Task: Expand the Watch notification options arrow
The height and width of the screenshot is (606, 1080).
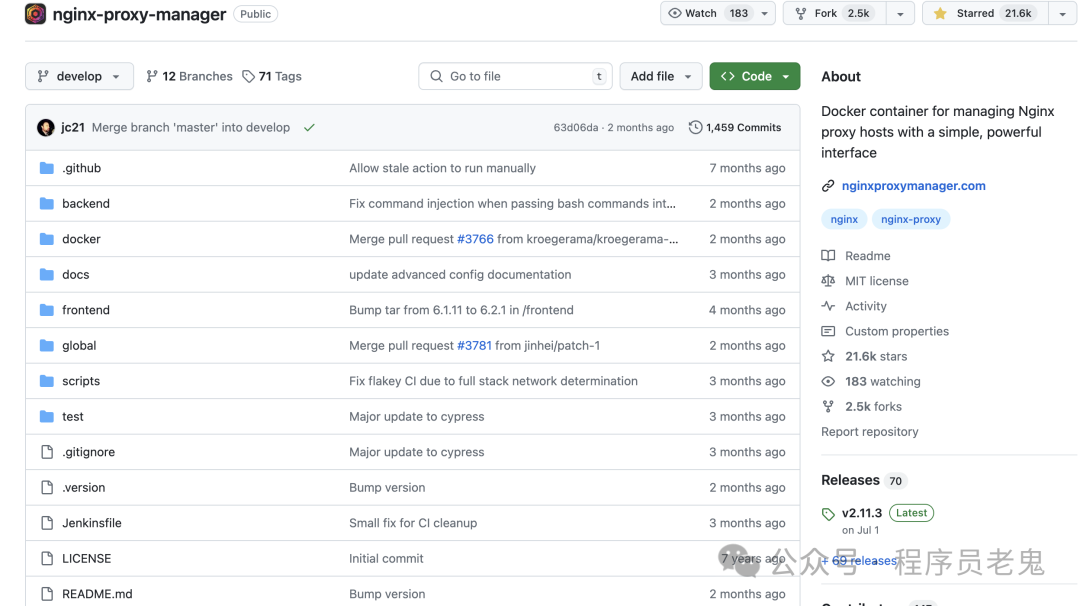Action: (765, 13)
